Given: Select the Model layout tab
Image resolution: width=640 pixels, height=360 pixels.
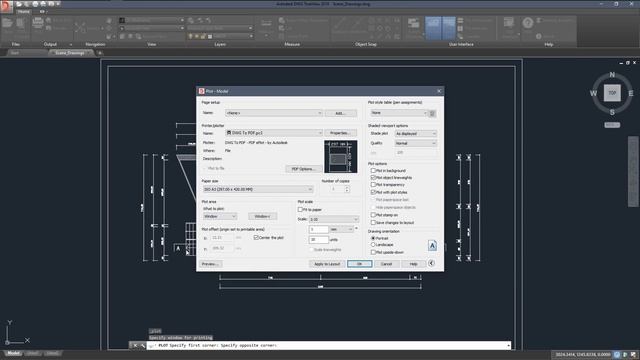Looking at the screenshot, I should point(13,353).
